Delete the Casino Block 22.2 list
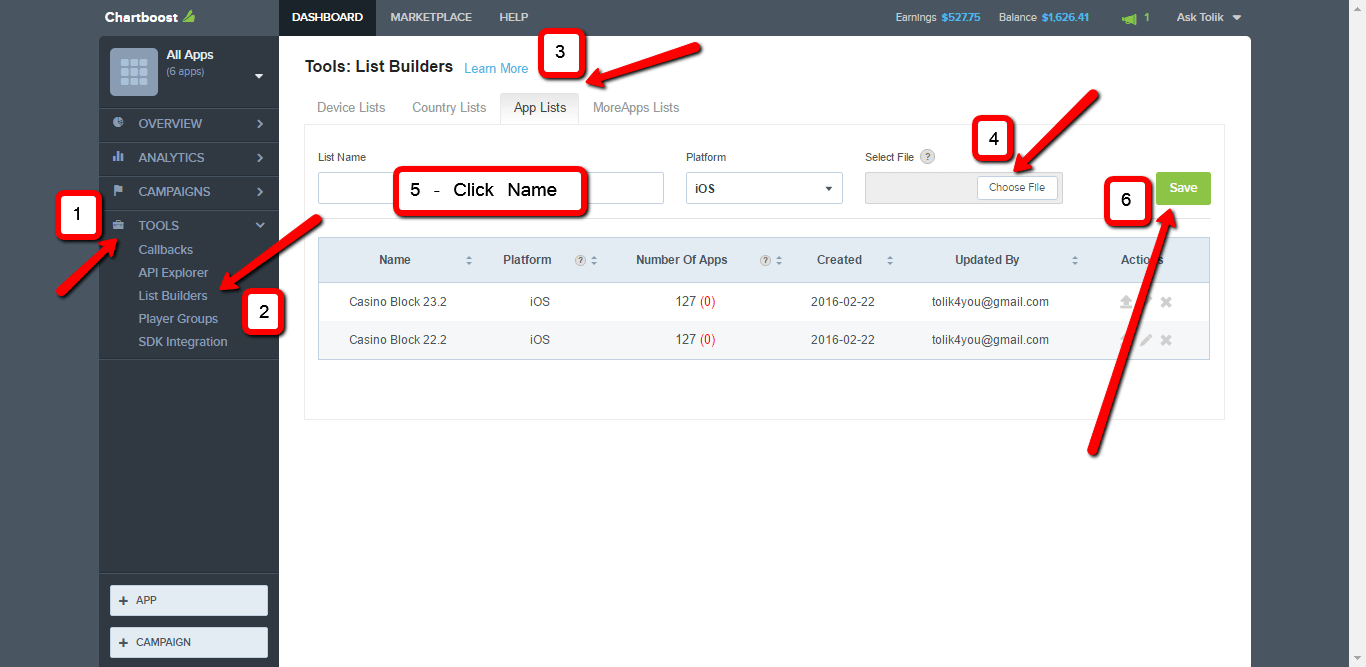Screen dimensions: 1366x667 tap(1166, 340)
